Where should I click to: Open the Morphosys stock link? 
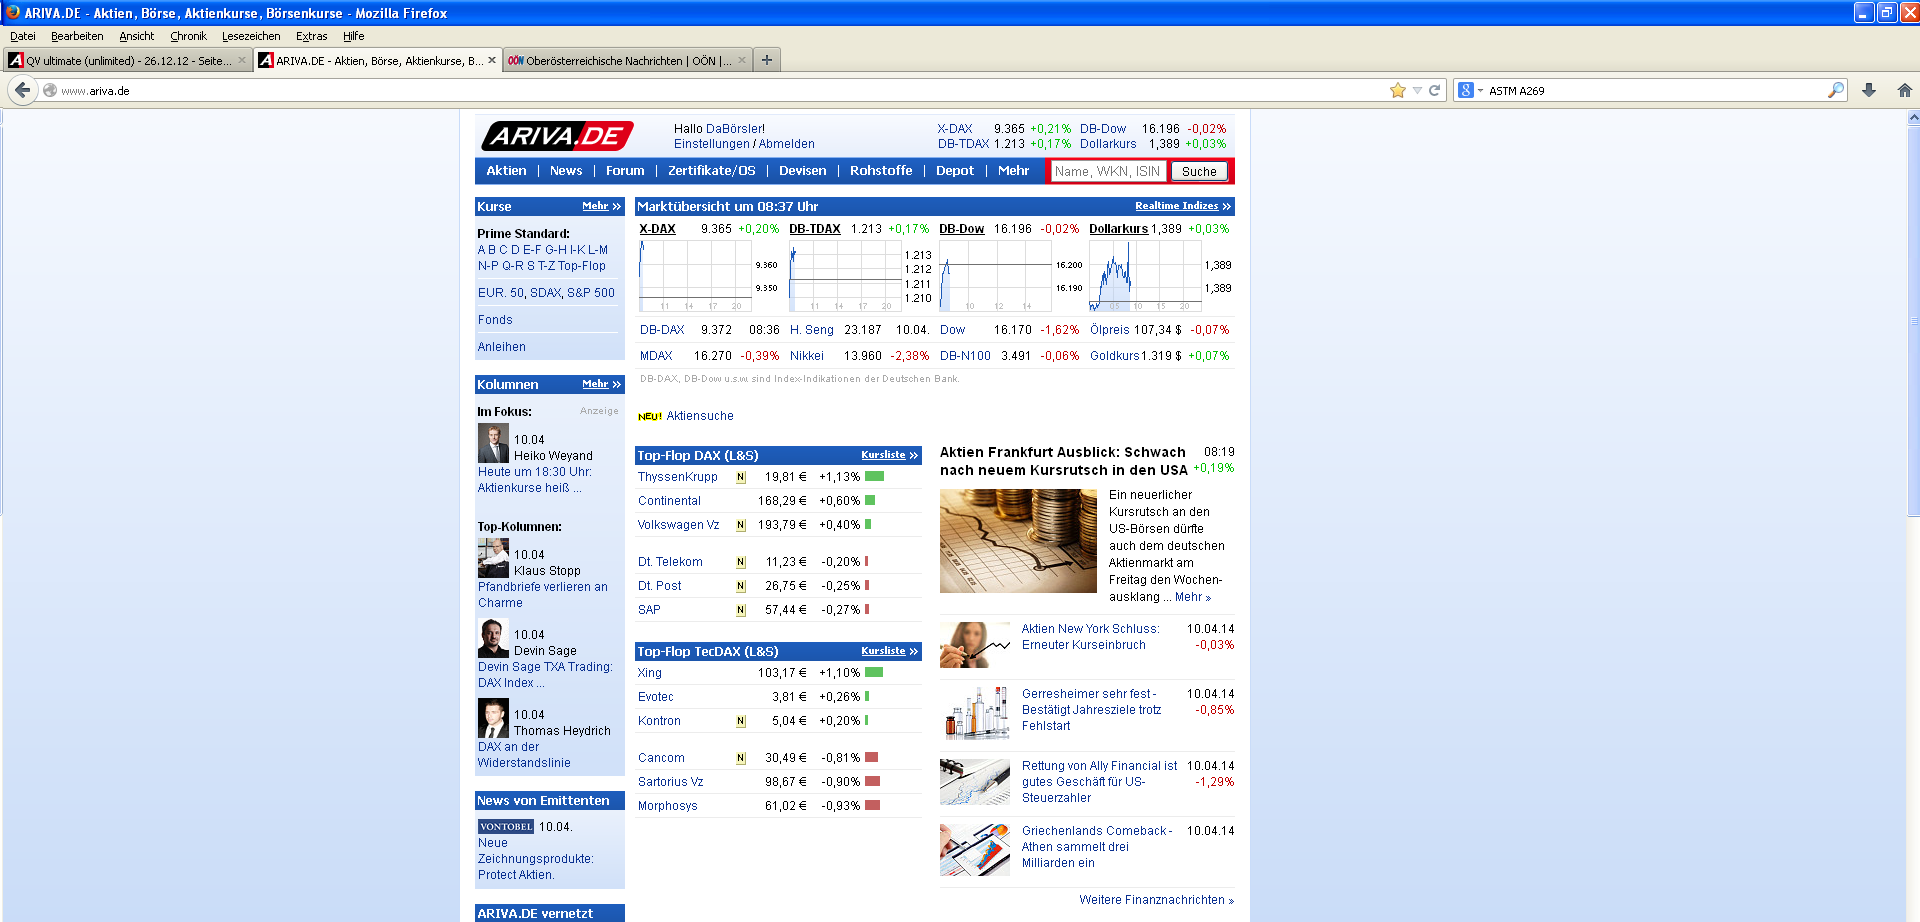click(668, 806)
